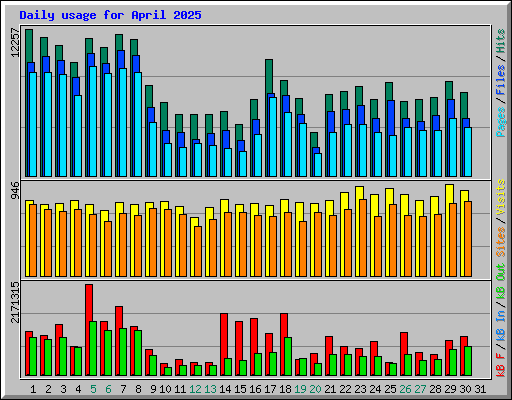Image resolution: width=512 pixels, height=400 pixels.
Task: Click green weekend day label 12
Action: (195, 389)
